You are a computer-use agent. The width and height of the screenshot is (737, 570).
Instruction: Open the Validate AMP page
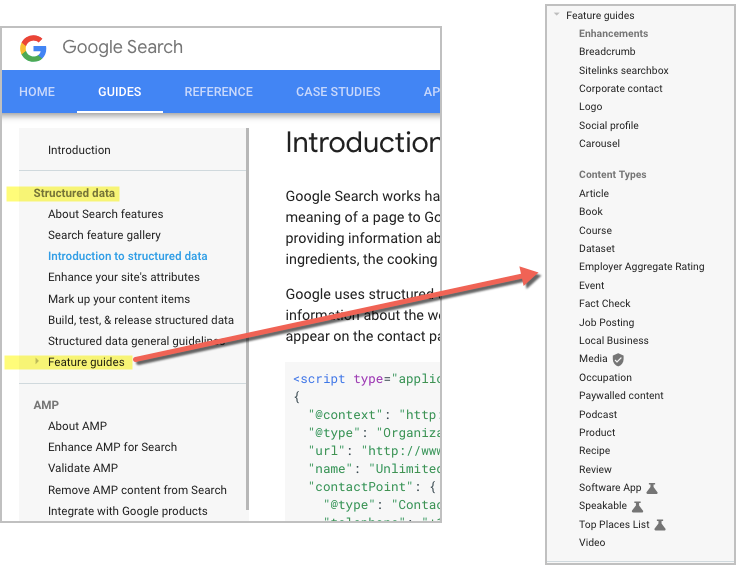[x=83, y=468]
